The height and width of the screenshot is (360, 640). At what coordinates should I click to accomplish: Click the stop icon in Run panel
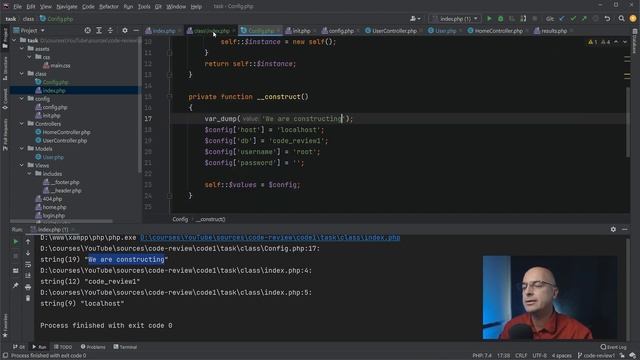click(x=16, y=256)
